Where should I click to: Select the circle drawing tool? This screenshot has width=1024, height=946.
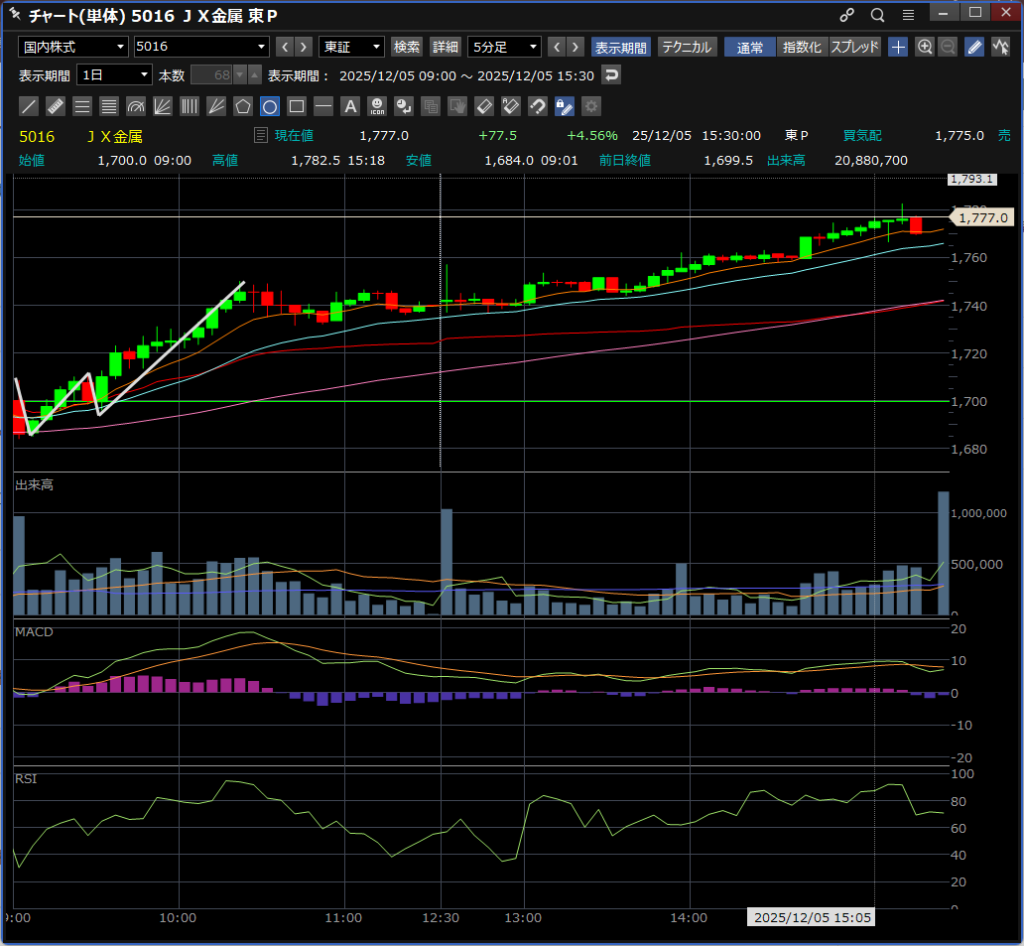pyautogui.click(x=270, y=106)
